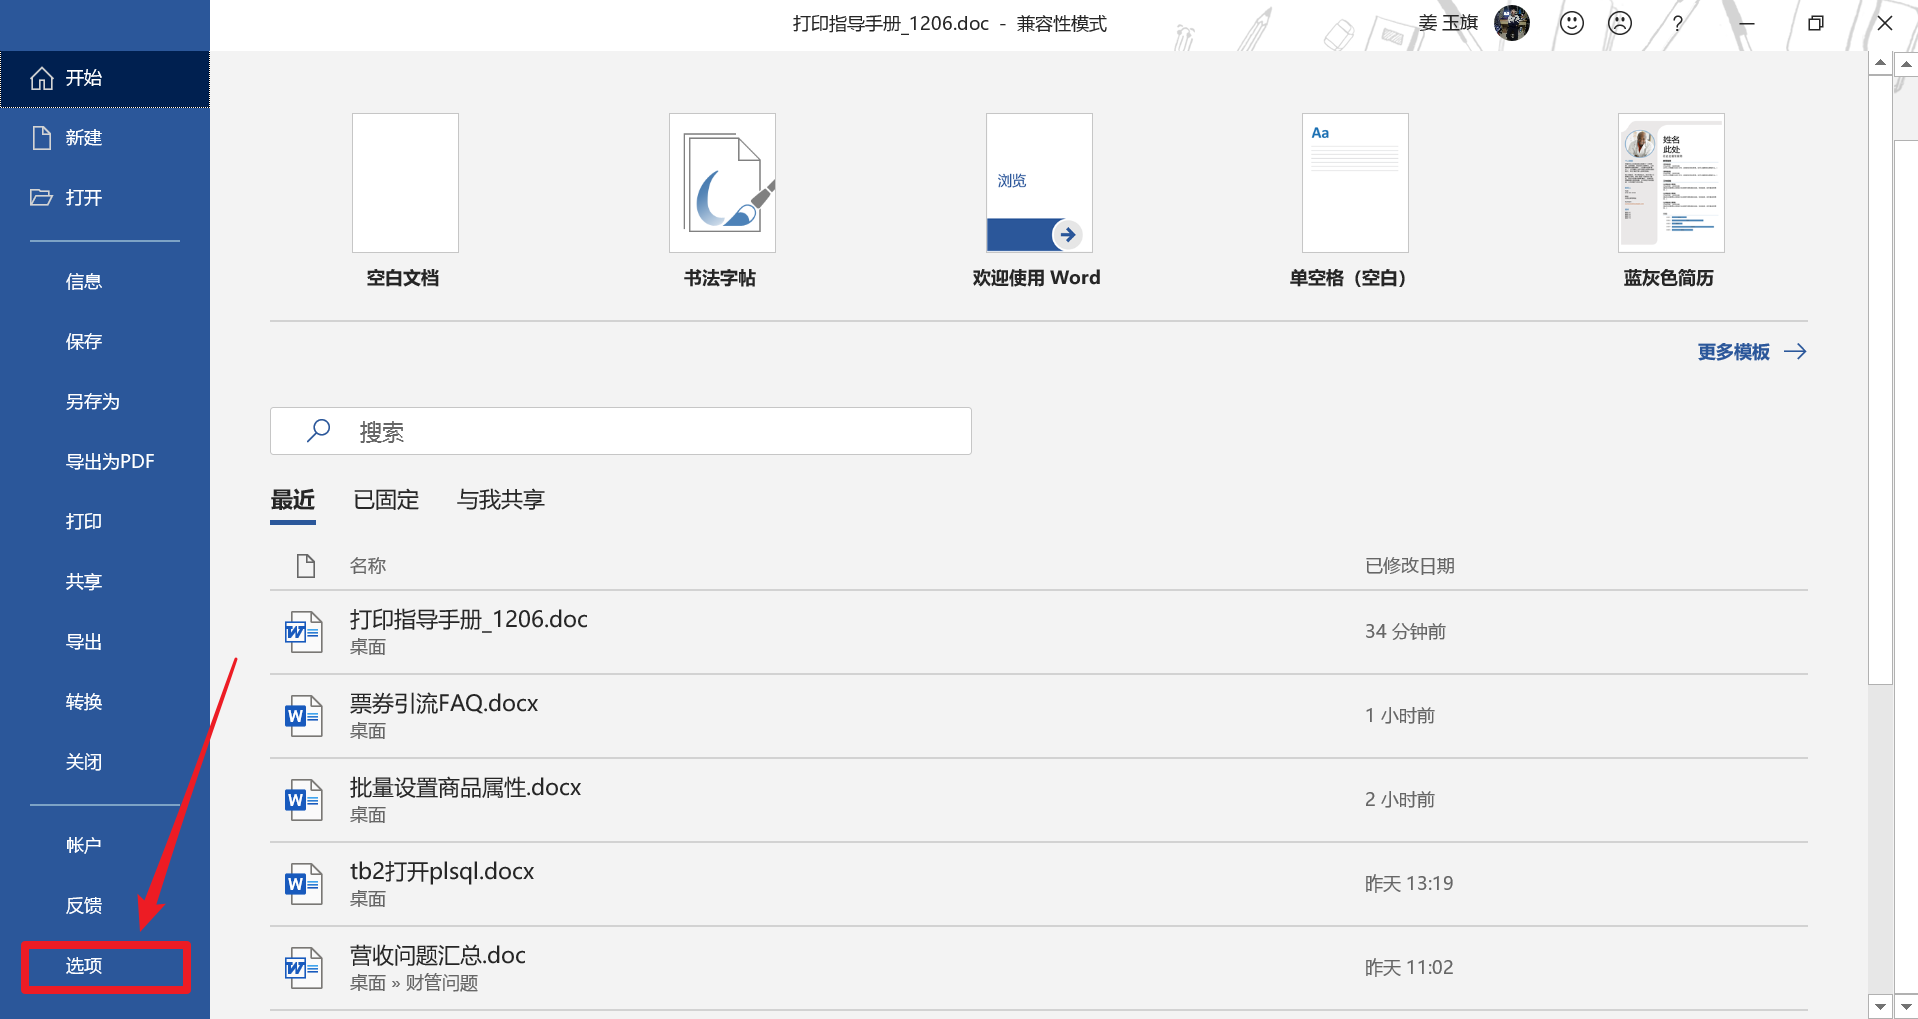The height and width of the screenshot is (1019, 1918).
Task: Click the 昨天 11:02 modified time
Action: click(x=1409, y=968)
